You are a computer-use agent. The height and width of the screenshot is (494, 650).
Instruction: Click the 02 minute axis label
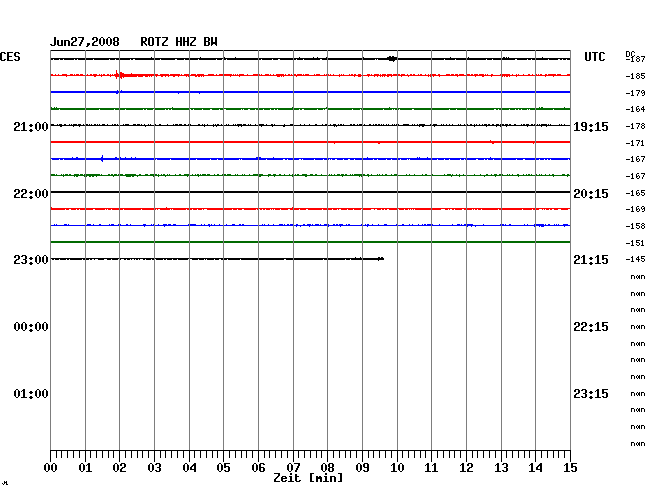(x=119, y=468)
